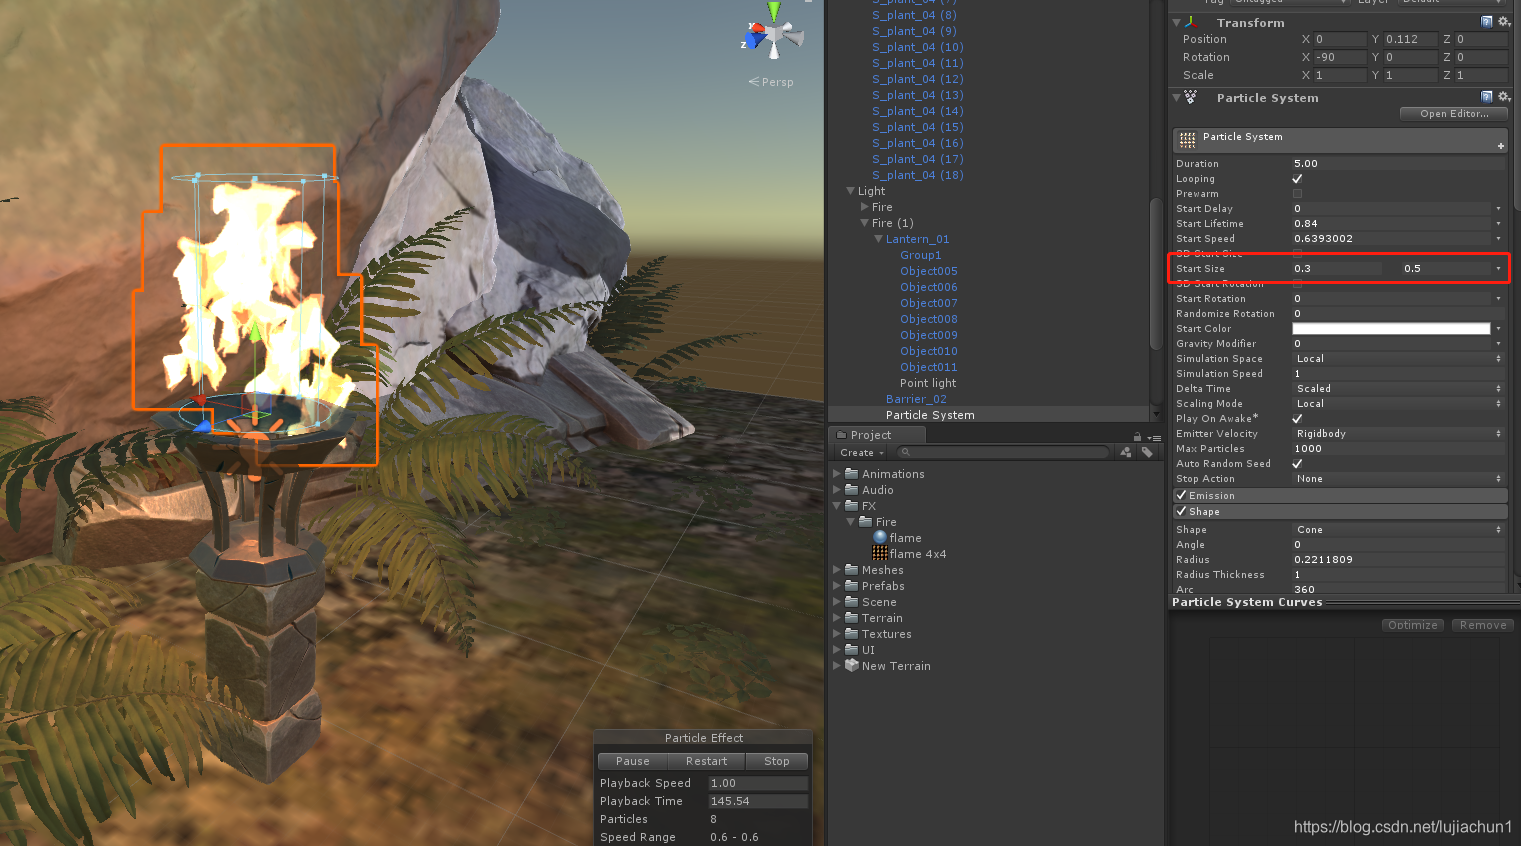This screenshot has width=1521, height=846.
Task: Open the Emitter Velocity dropdown
Action: (x=1398, y=433)
